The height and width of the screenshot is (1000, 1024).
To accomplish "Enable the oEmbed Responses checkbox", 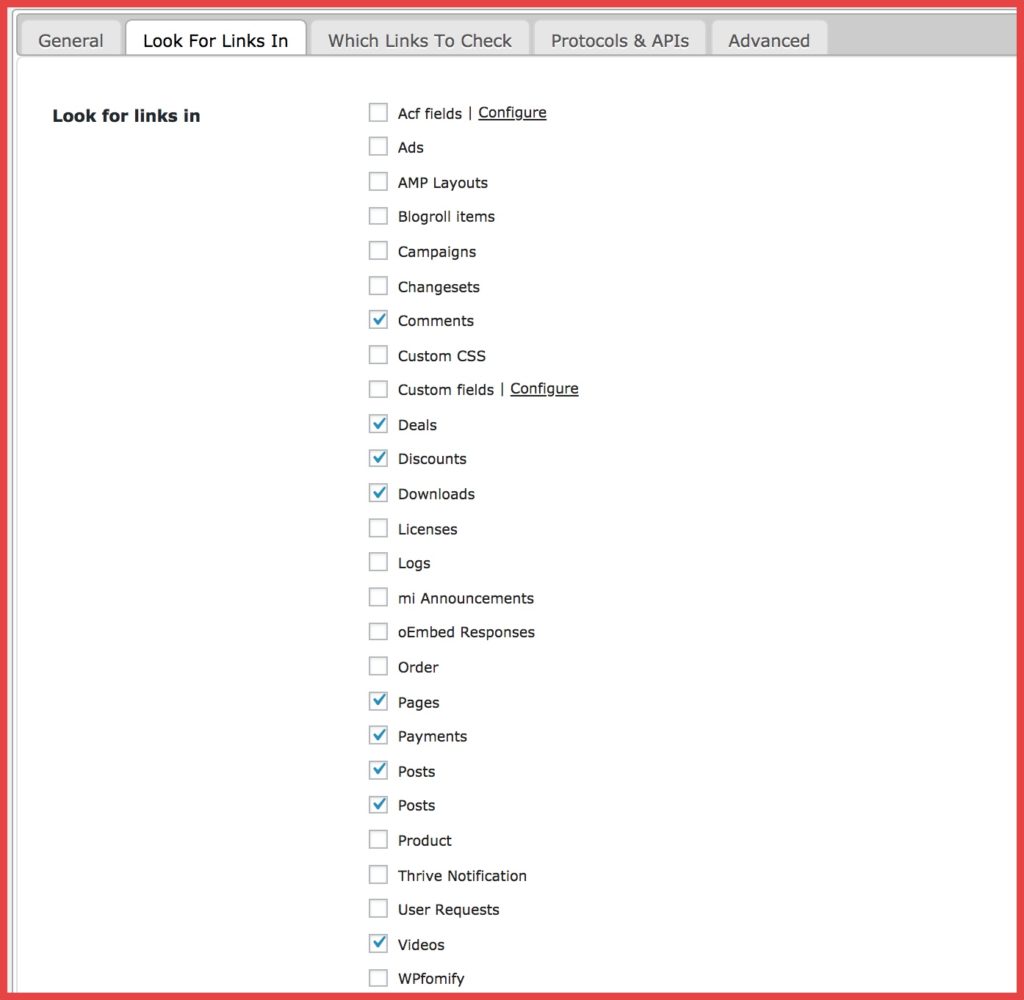I will [x=378, y=632].
